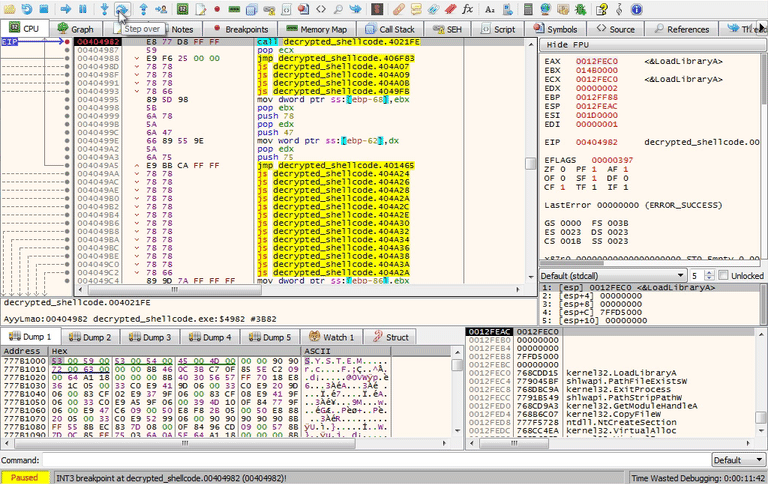Click the fx functions icon
768x484 pixels.
pos(467,8)
